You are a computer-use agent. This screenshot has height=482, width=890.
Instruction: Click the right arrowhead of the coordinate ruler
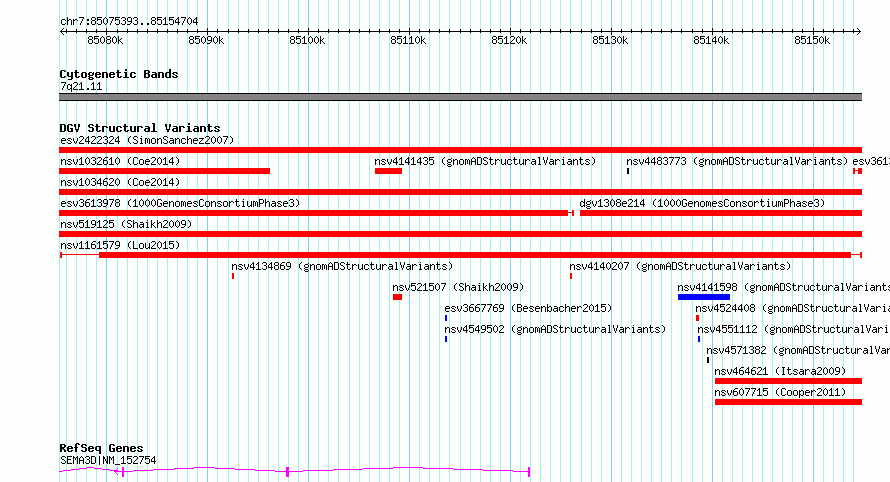[859, 32]
